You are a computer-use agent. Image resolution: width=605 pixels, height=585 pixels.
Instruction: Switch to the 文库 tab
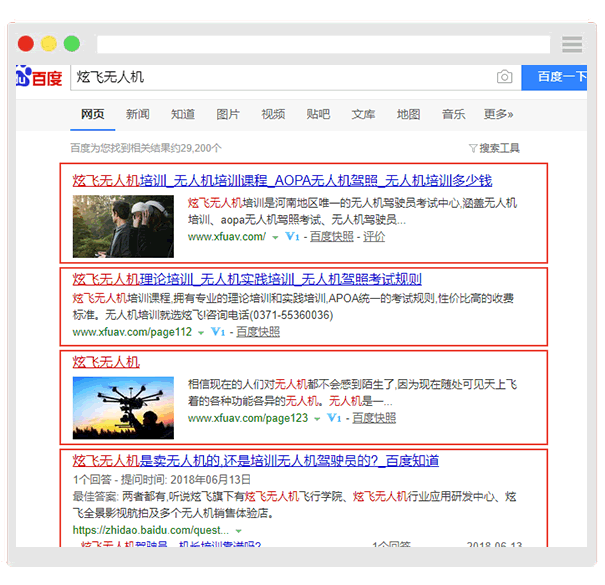pos(363,114)
